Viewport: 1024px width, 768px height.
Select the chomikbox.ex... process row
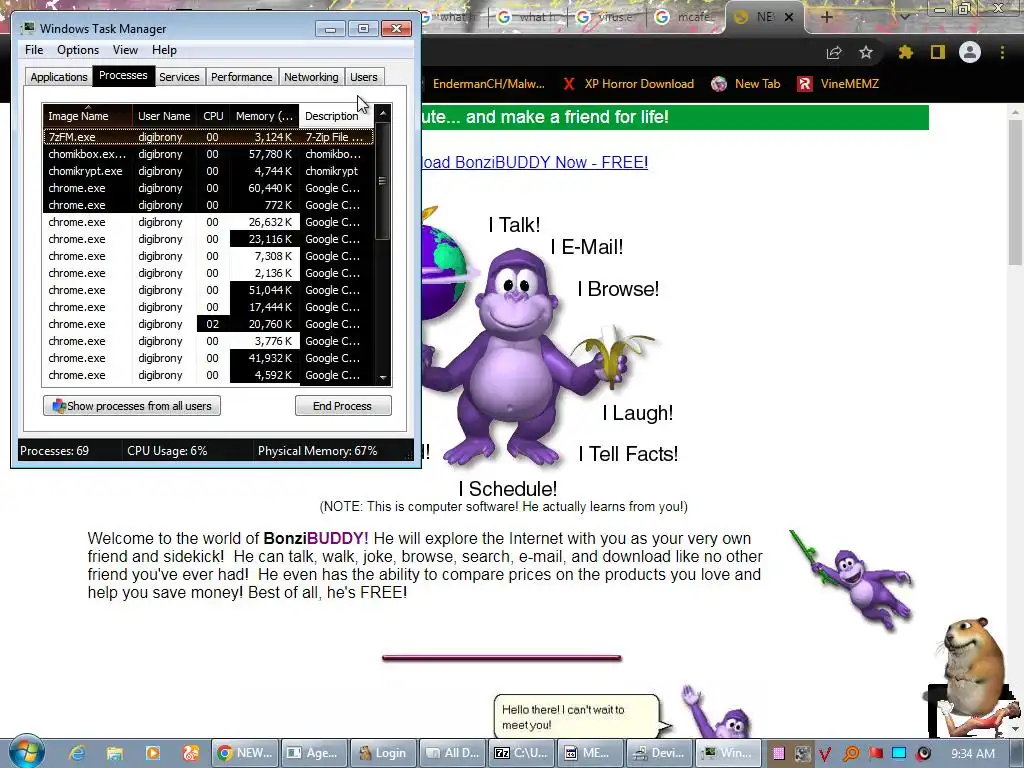tap(208, 154)
